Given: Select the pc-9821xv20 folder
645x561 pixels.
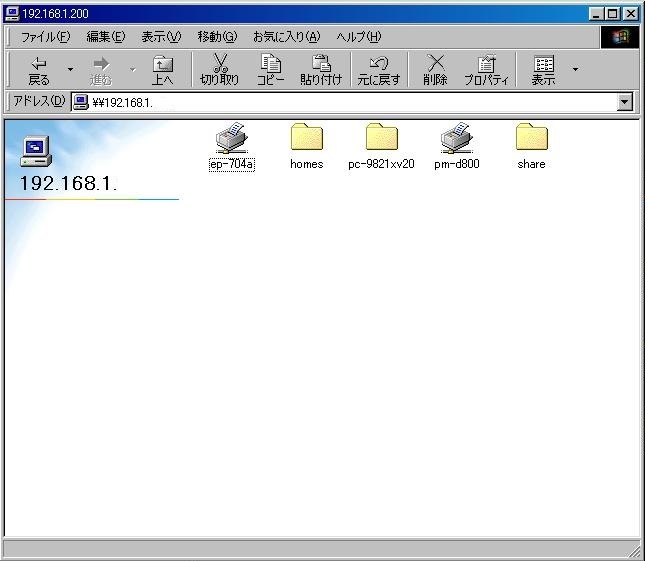Looking at the screenshot, I should point(381,138).
